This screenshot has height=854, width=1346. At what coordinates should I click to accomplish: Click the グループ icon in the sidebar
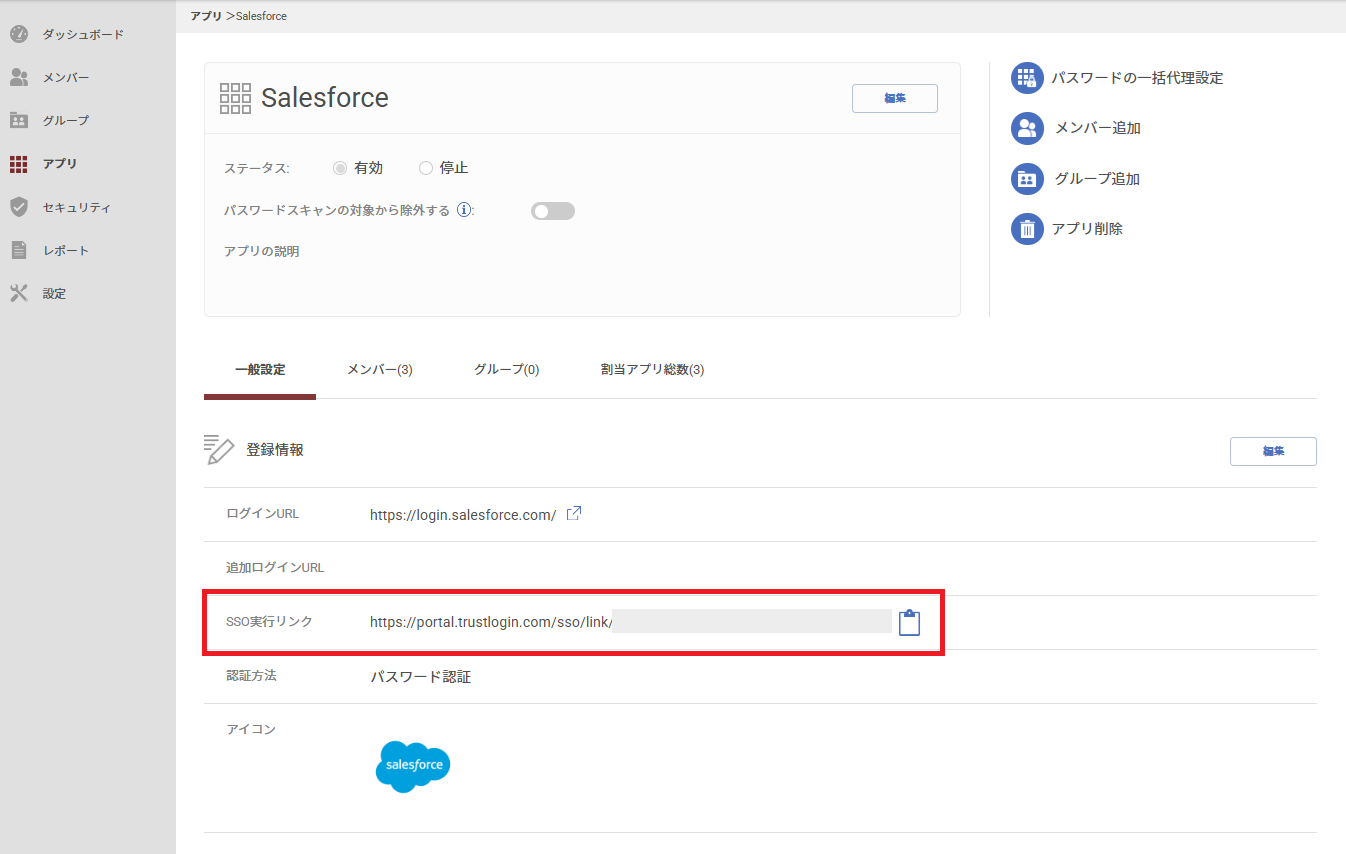pos(19,120)
